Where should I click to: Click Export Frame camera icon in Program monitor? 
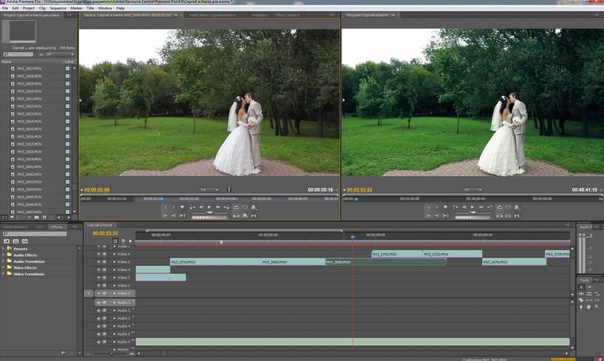click(517, 207)
